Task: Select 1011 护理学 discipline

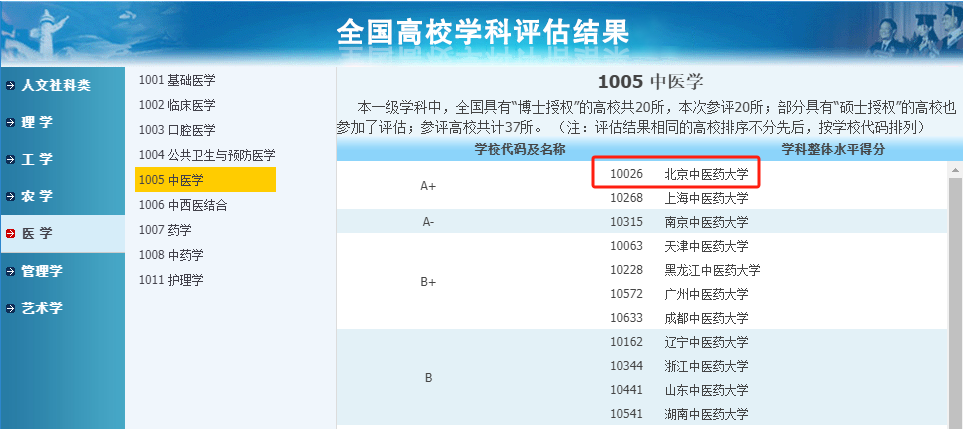Action: tap(171, 280)
